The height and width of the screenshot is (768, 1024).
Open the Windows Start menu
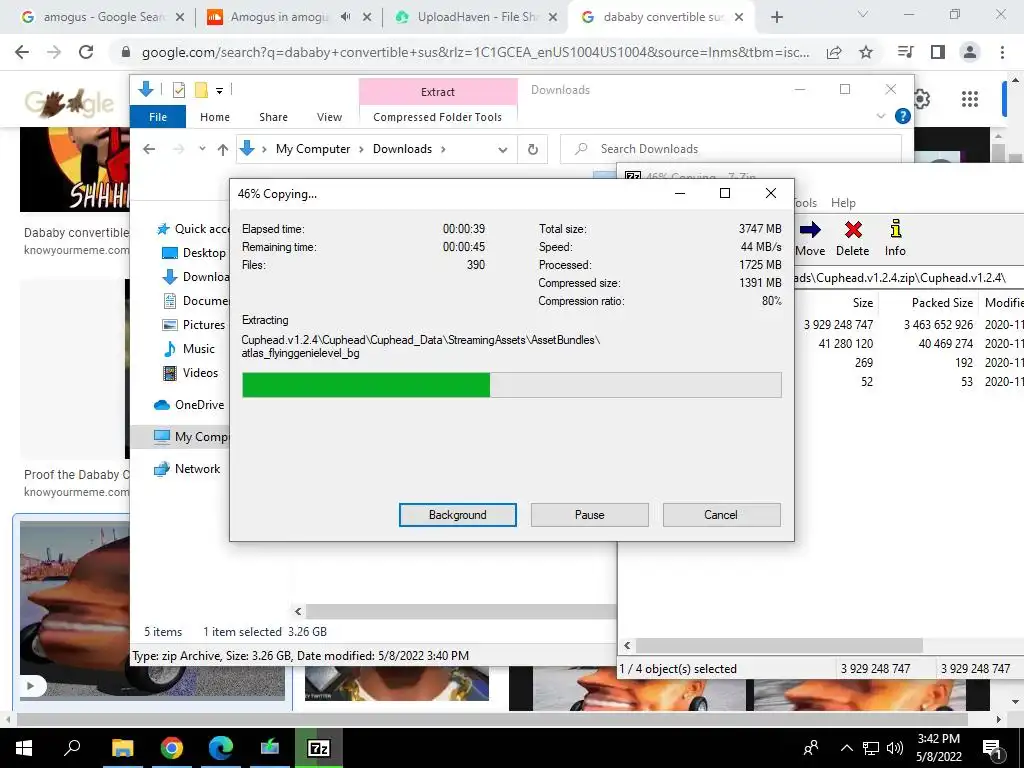coord(24,748)
